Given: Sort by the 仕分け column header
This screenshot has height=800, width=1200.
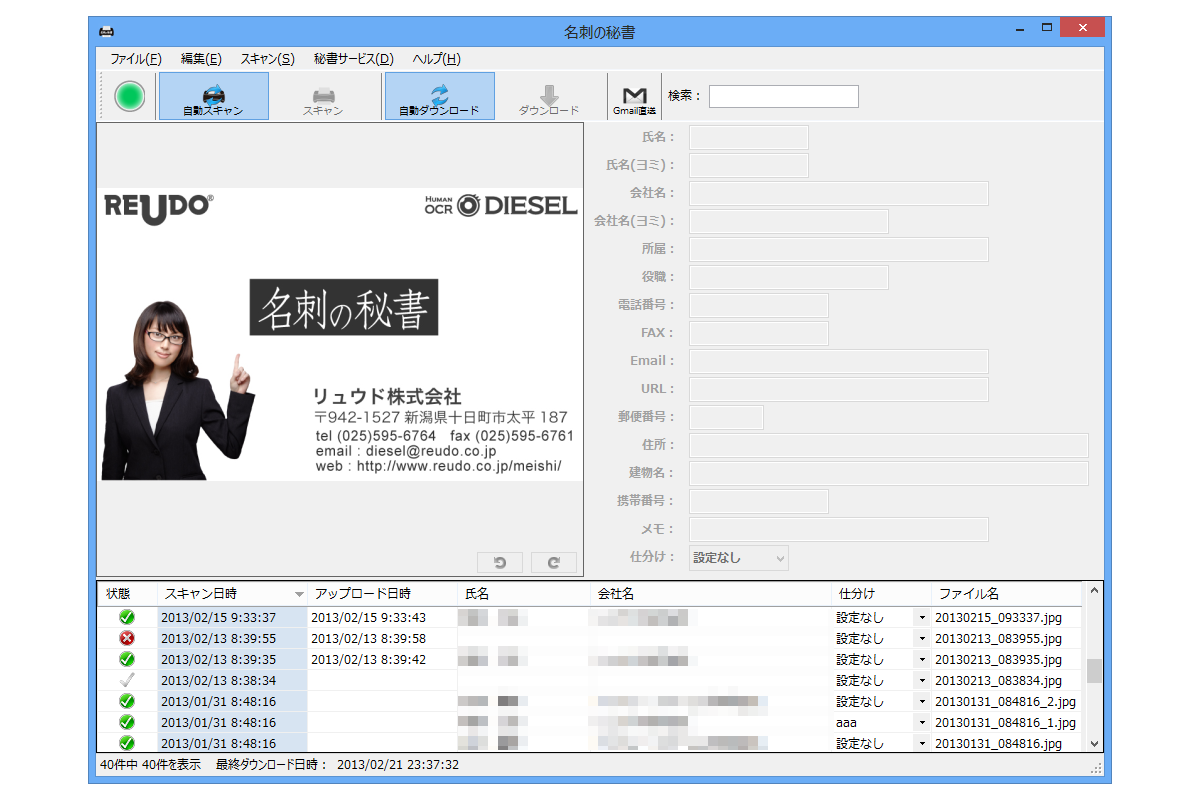Looking at the screenshot, I should (881, 594).
